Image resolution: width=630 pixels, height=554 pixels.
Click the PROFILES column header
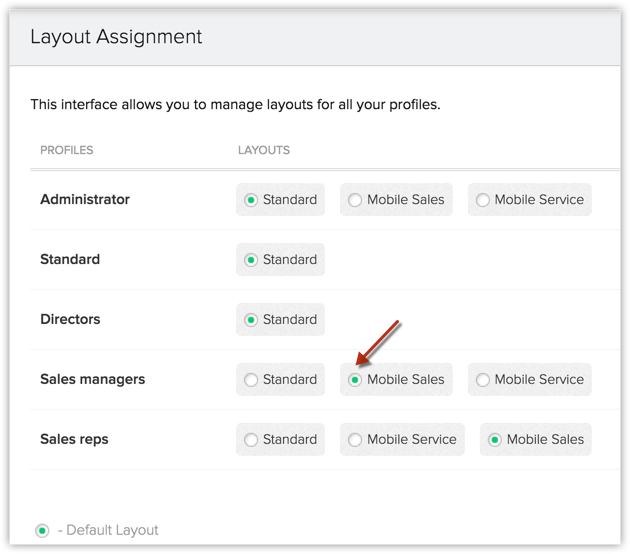coord(66,150)
